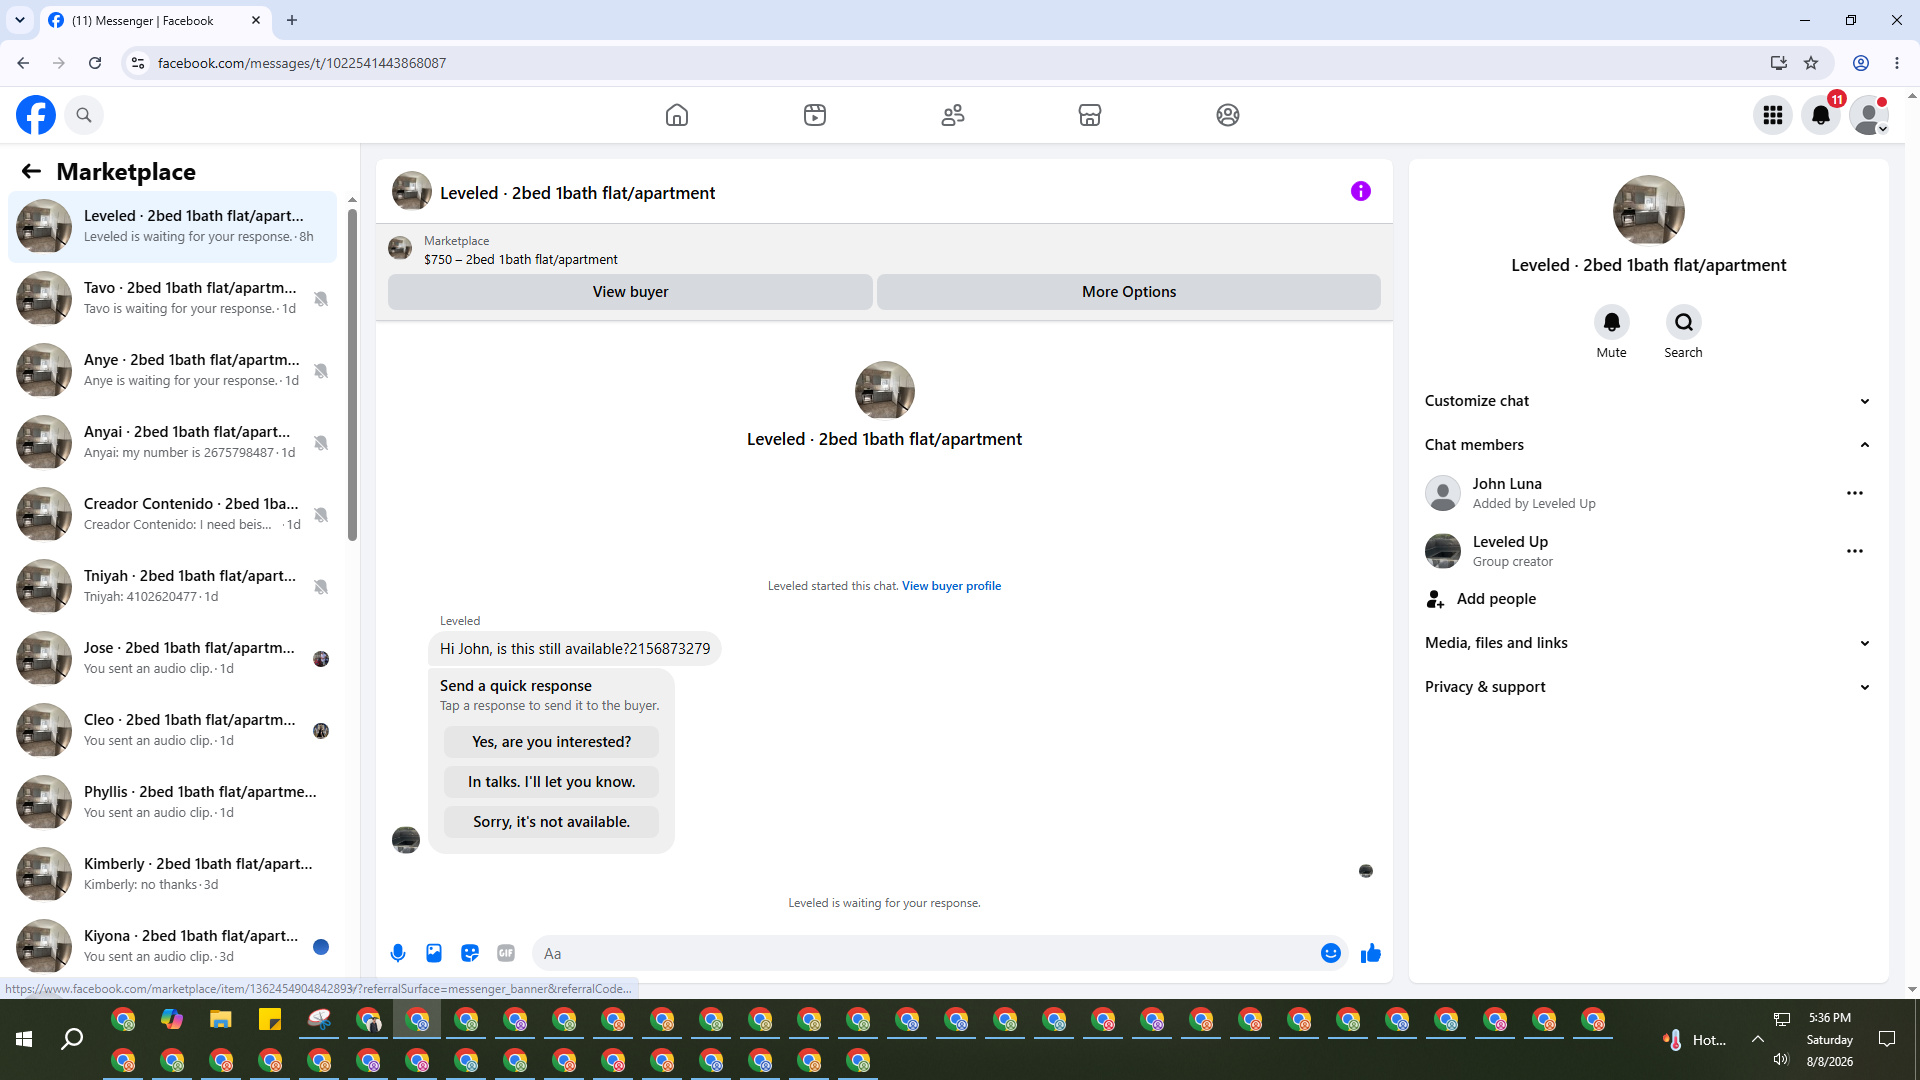Send quick response "Sorry, it's not available."
The height and width of the screenshot is (1080, 1920).
pyautogui.click(x=551, y=822)
